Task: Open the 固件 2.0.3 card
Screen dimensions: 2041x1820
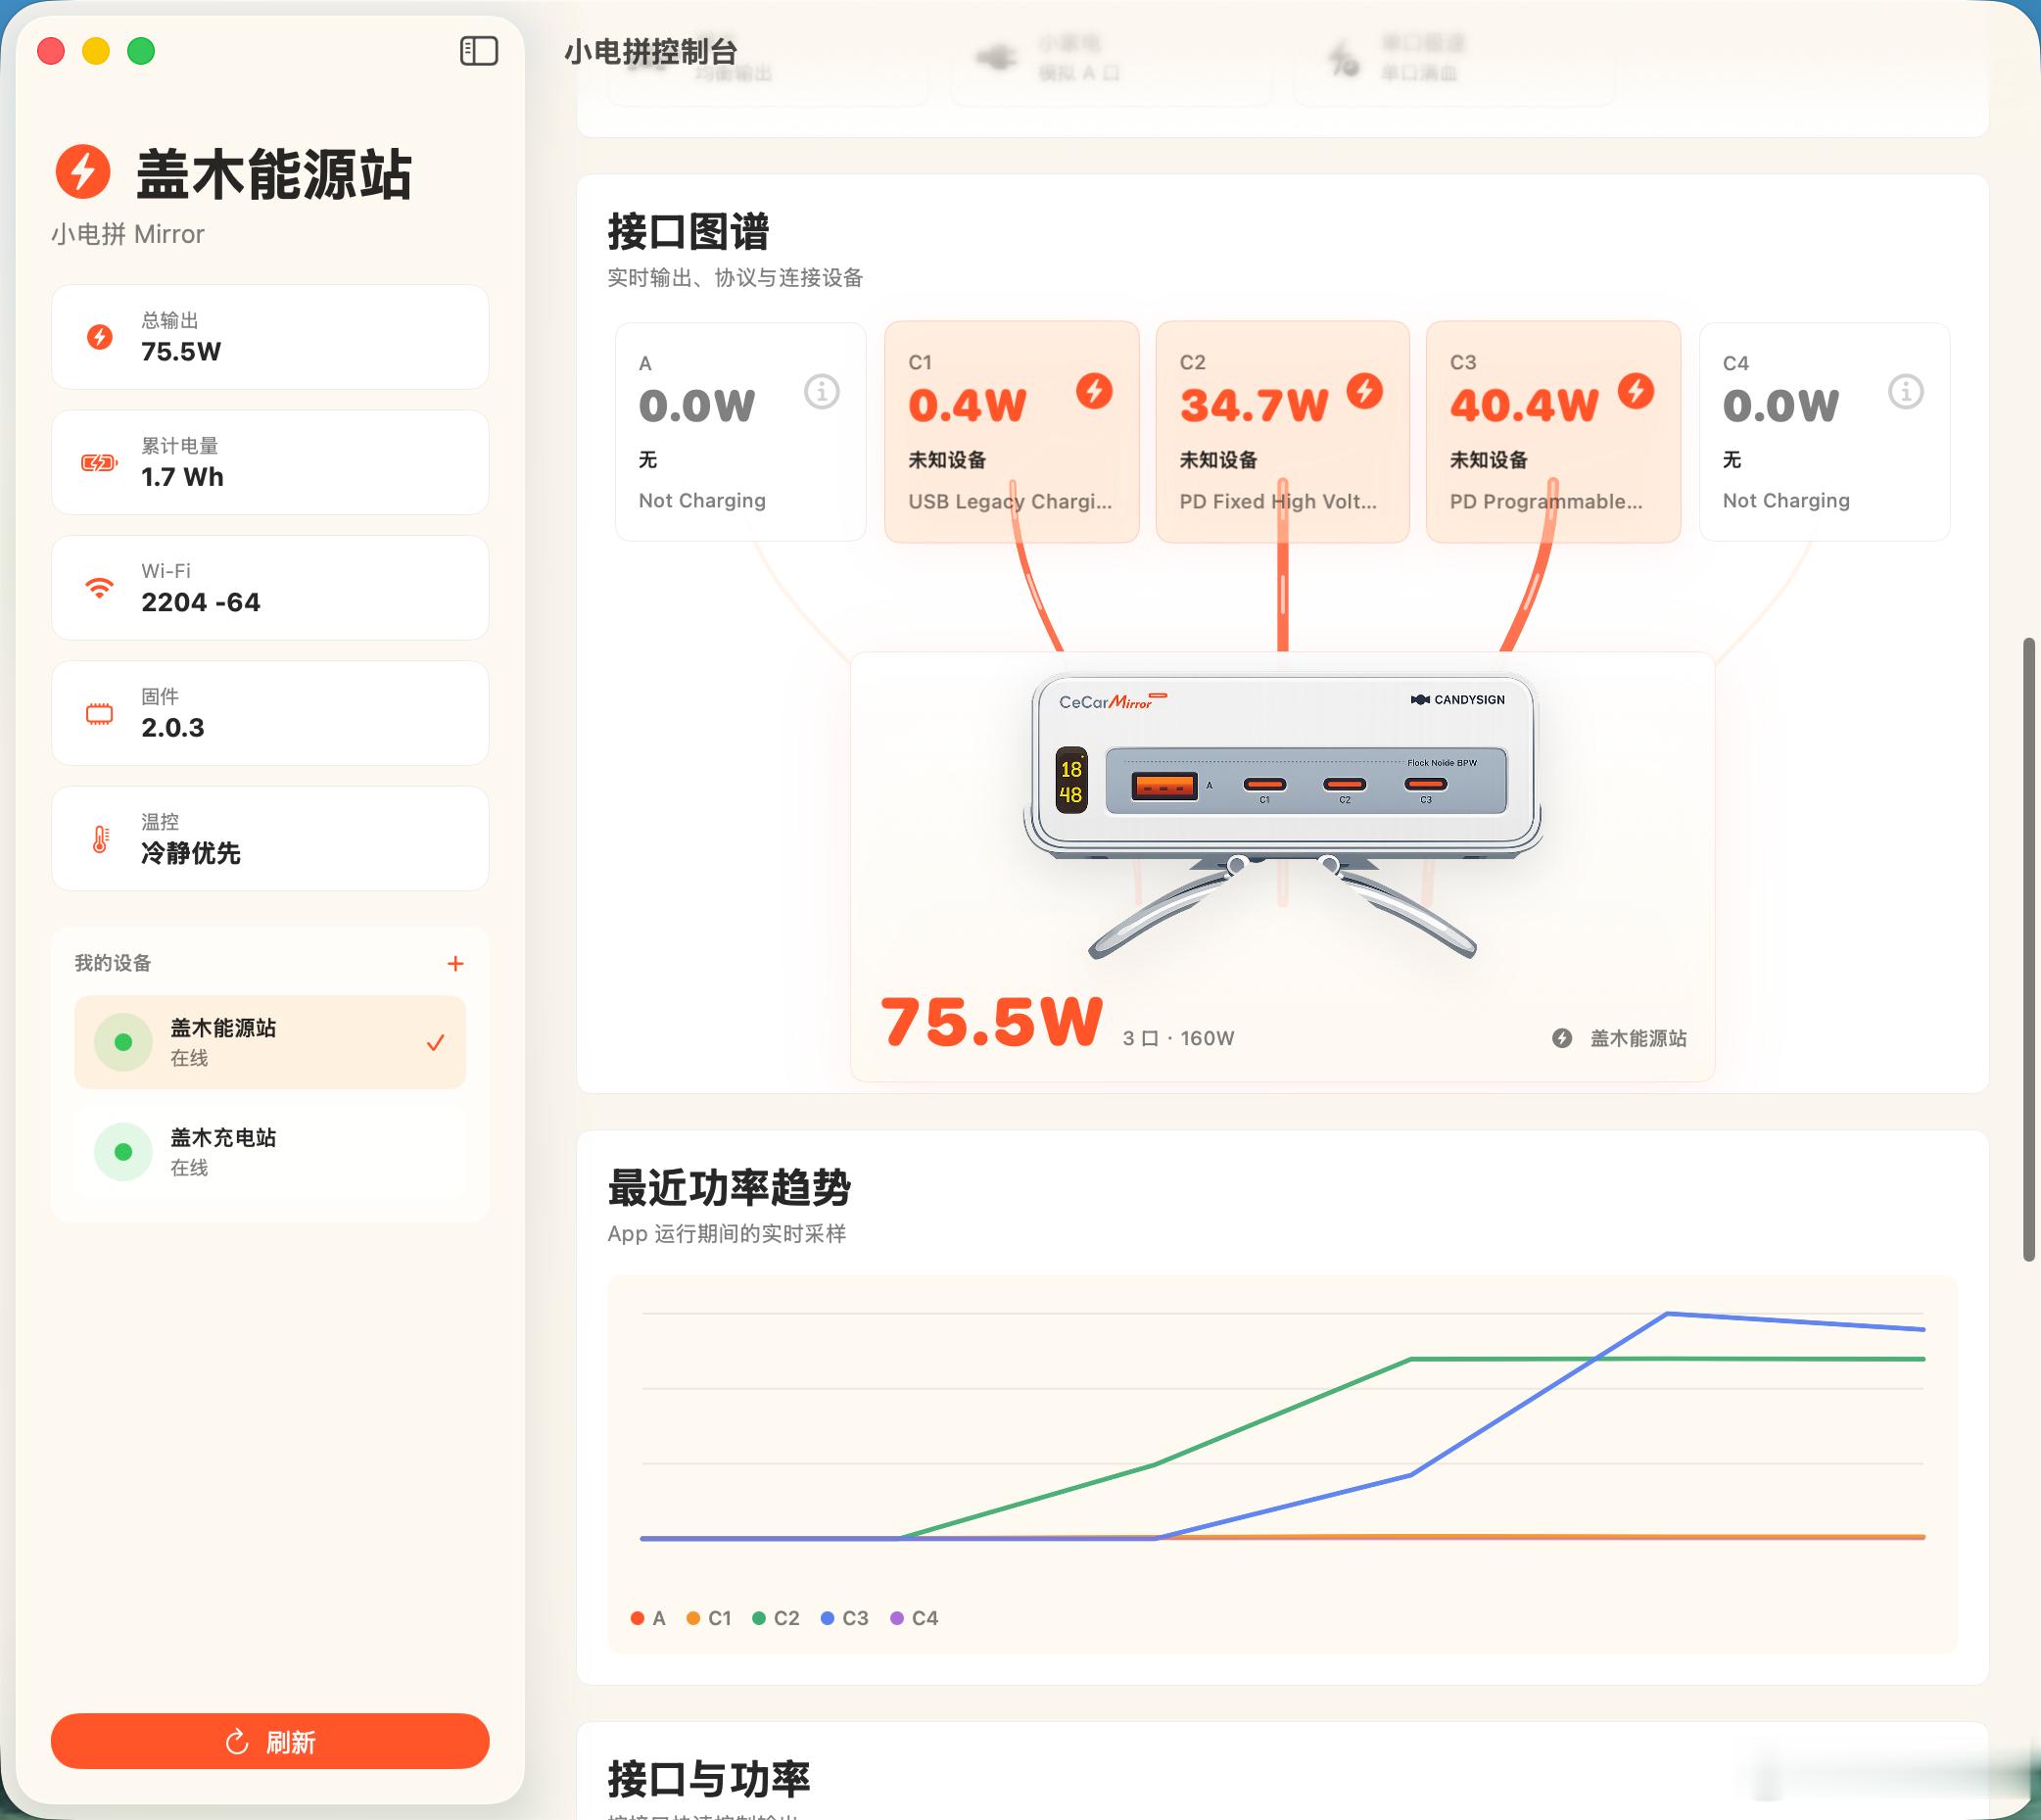Action: coord(270,713)
